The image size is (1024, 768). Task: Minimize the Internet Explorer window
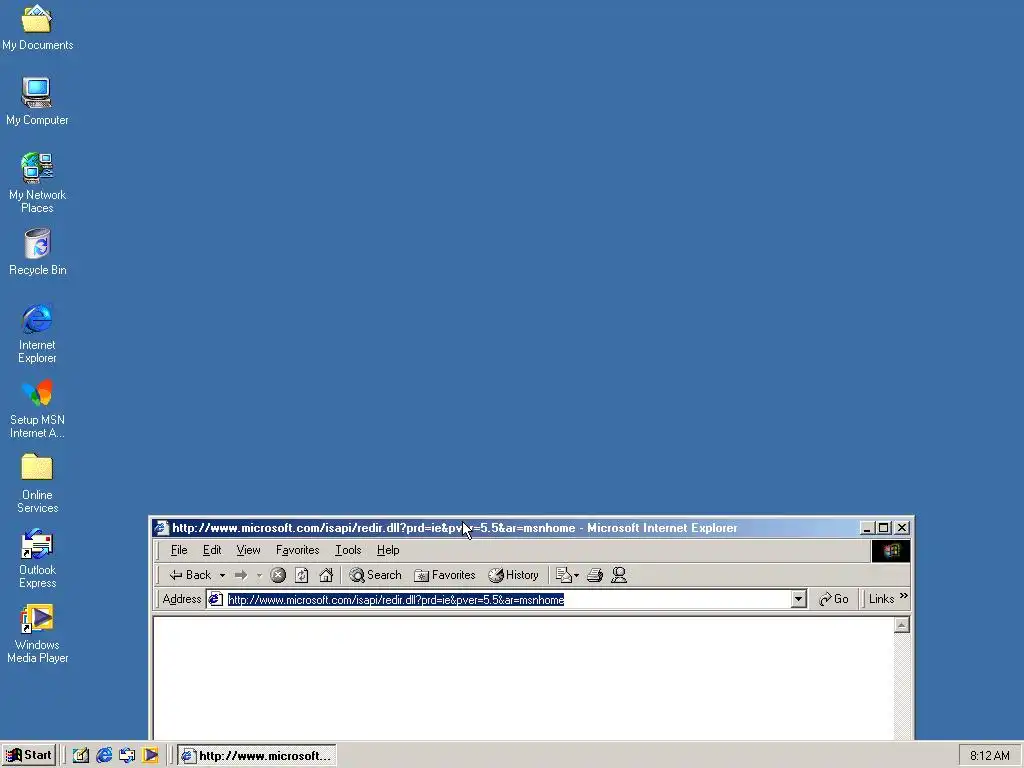868,528
